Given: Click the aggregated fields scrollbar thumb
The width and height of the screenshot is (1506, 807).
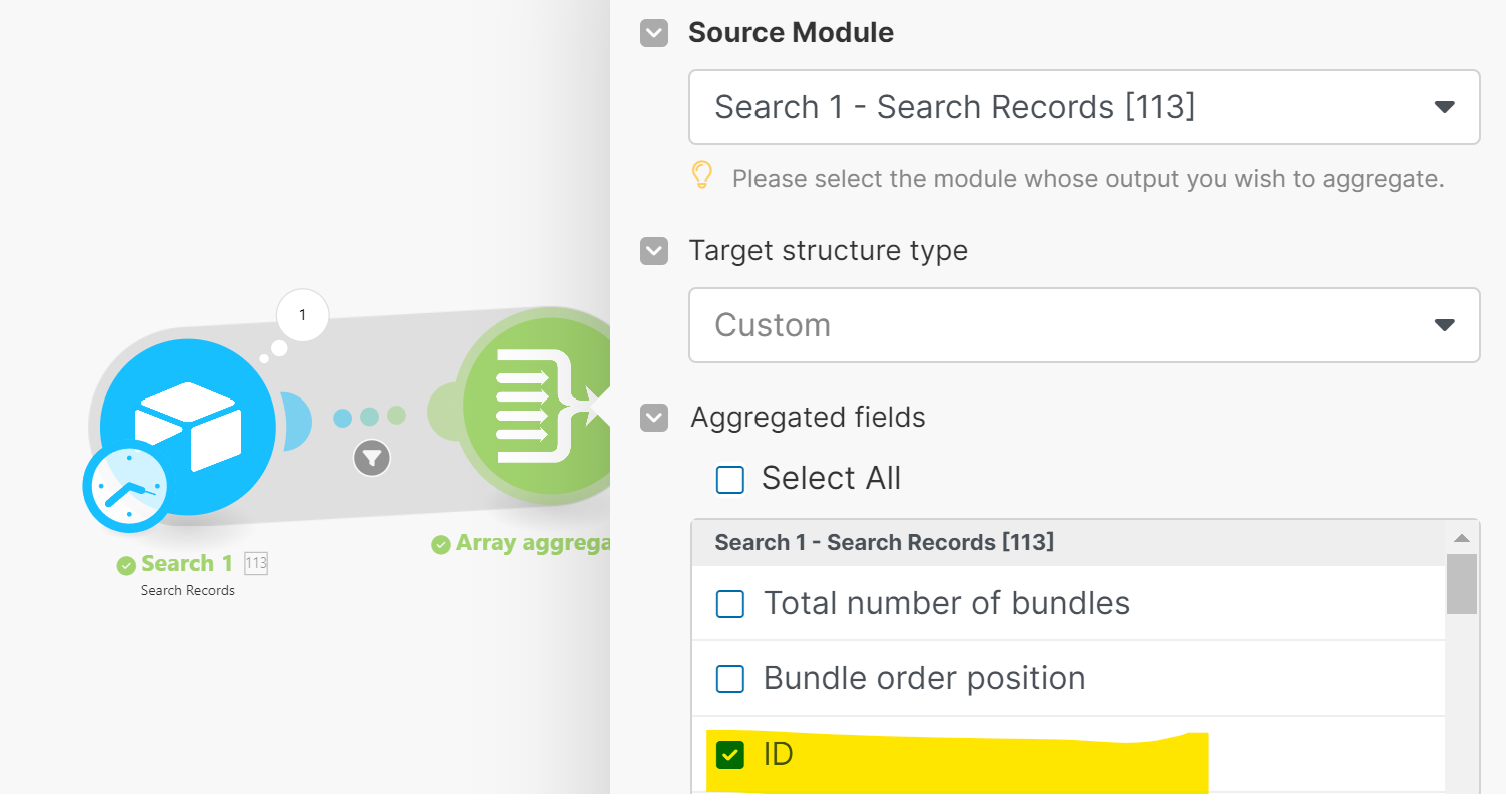Looking at the screenshot, I should click(1461, 583).
